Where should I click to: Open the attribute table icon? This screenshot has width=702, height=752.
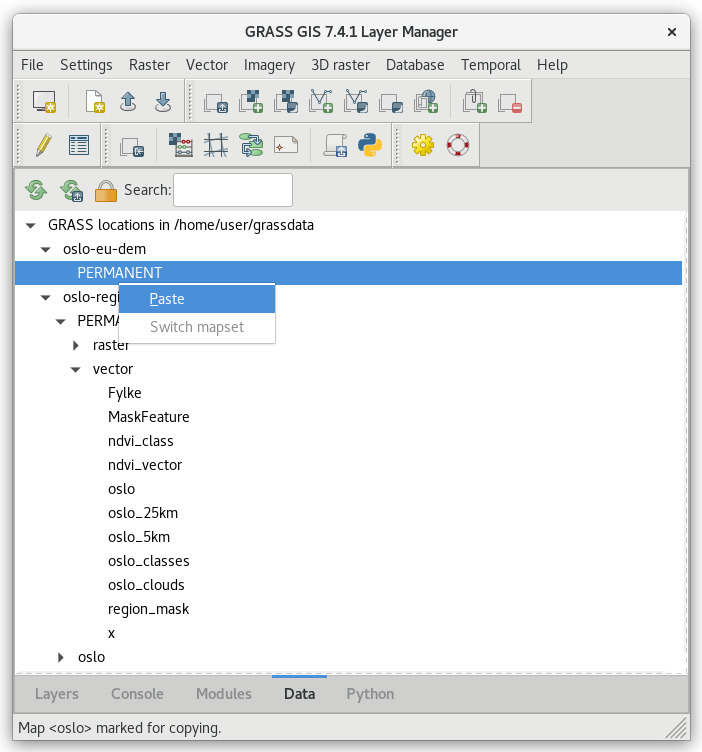79,145
